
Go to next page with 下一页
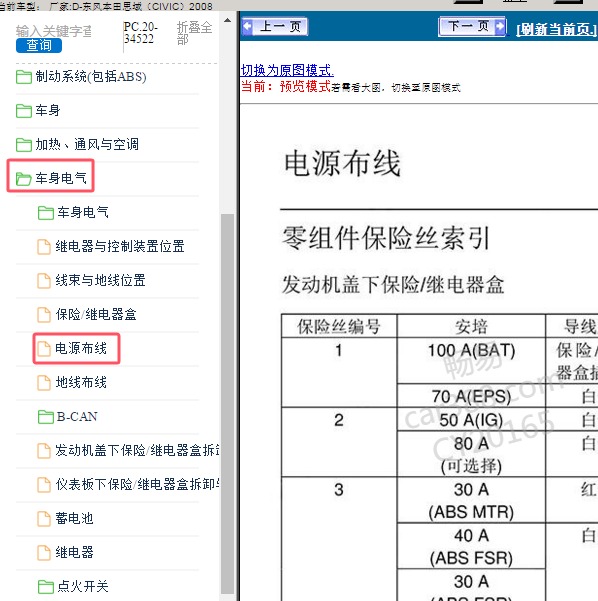[x=472, y=26]
